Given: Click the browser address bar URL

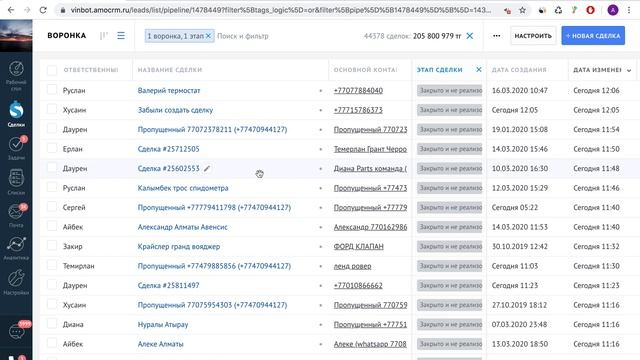Looking at the screenshot, I should pyautogui.click(x=281, y=10).
